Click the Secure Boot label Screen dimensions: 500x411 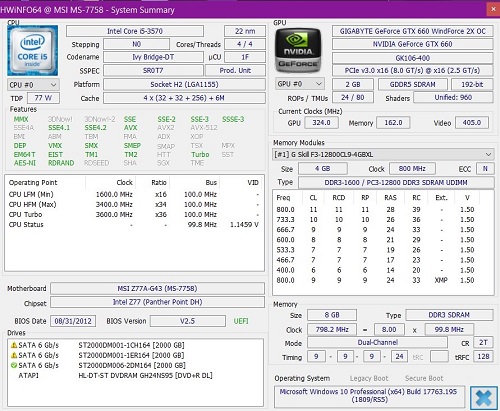(x=424, y=378)
